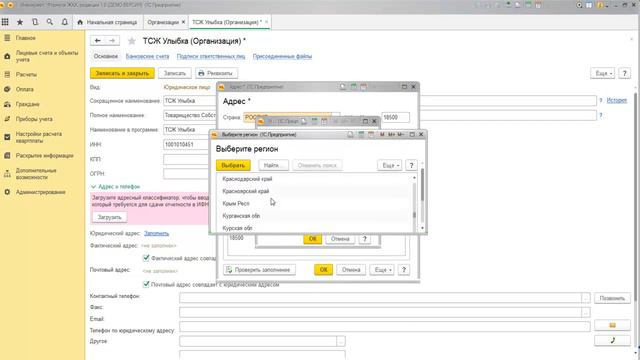Add organization to favorites star

pyautogui.click(x=131, y=41)
